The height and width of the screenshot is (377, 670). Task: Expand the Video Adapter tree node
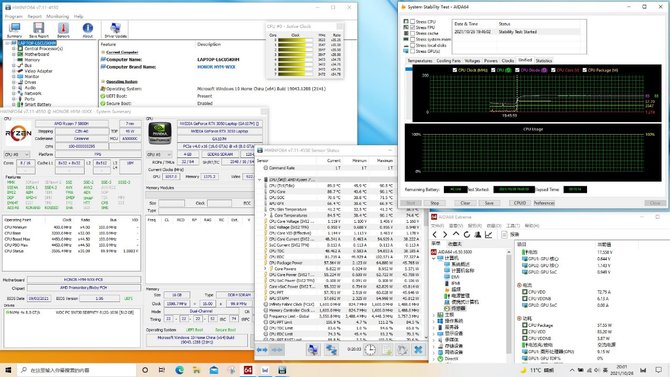pyautogui.click(x=14, y=71)
